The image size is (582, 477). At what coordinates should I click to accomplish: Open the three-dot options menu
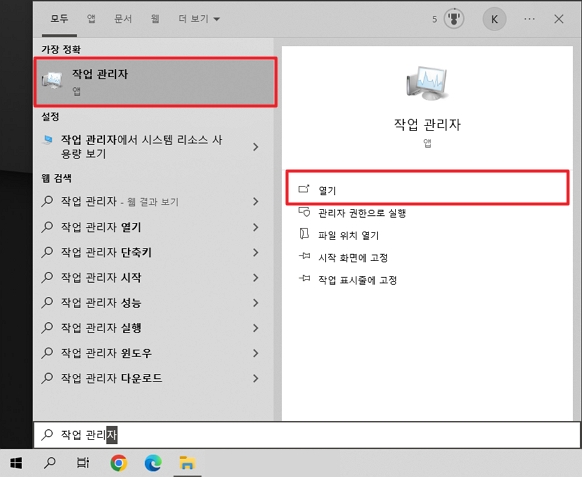point(529,19)
